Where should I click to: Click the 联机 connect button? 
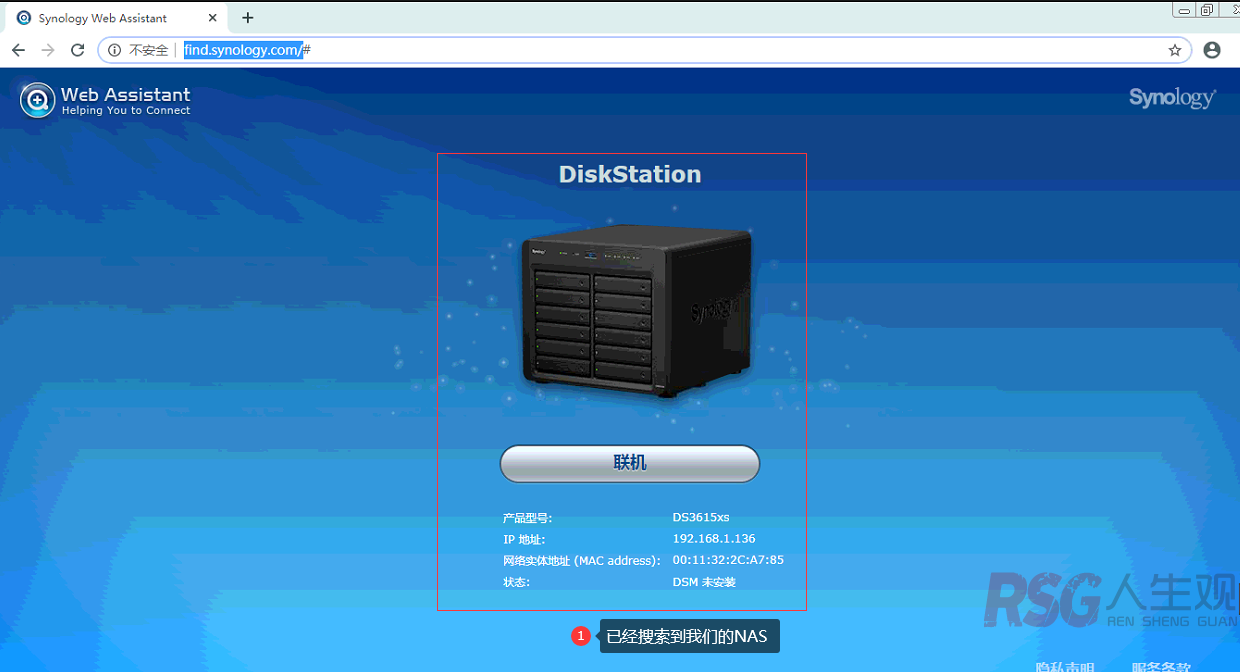(x=630, y=463)
